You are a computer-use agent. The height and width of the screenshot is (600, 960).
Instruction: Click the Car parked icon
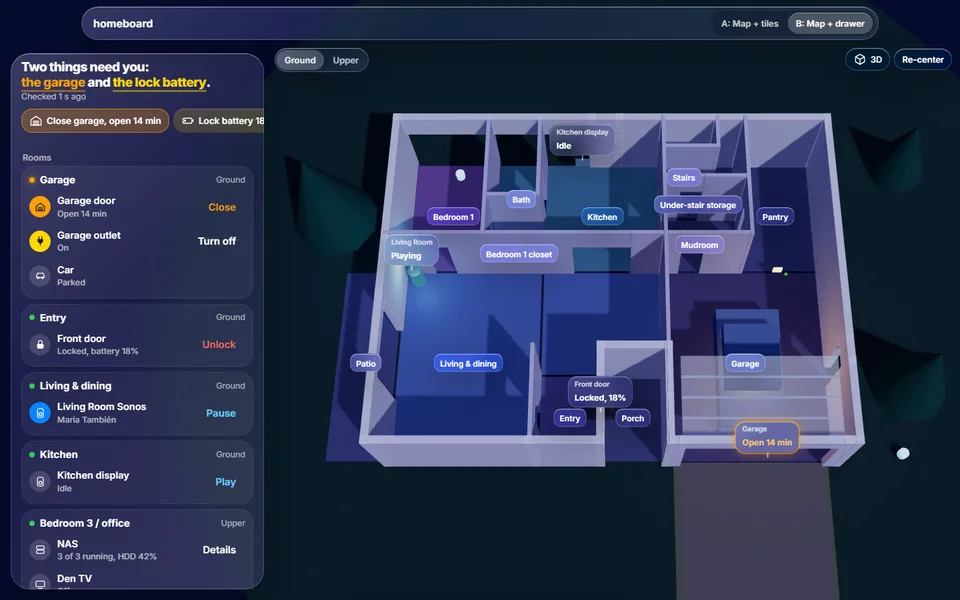pos(40,276)
